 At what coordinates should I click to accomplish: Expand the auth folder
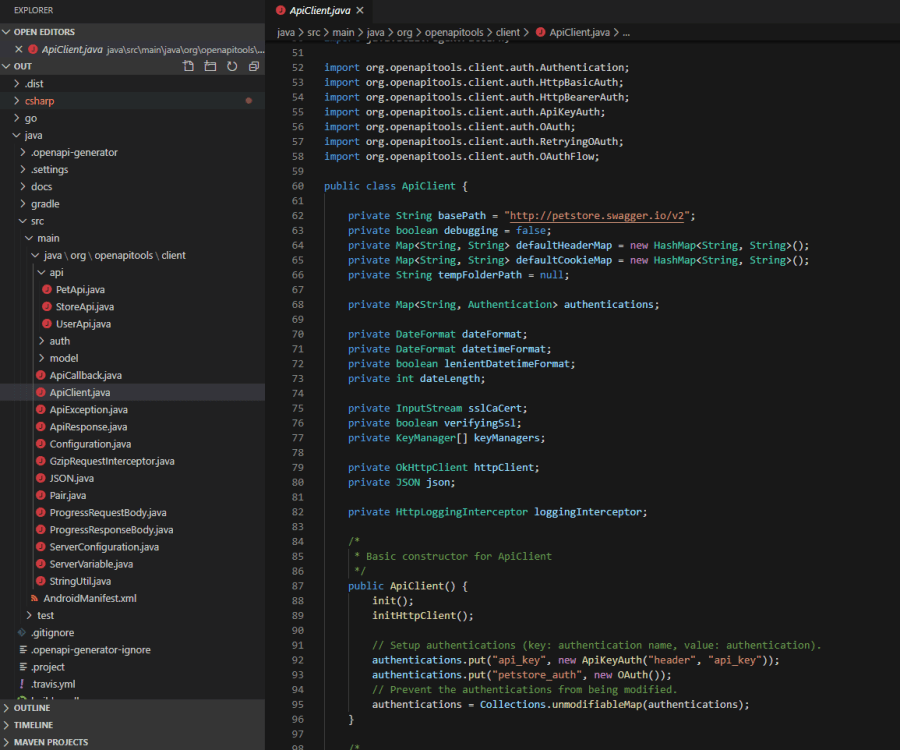tap(59, 341)
